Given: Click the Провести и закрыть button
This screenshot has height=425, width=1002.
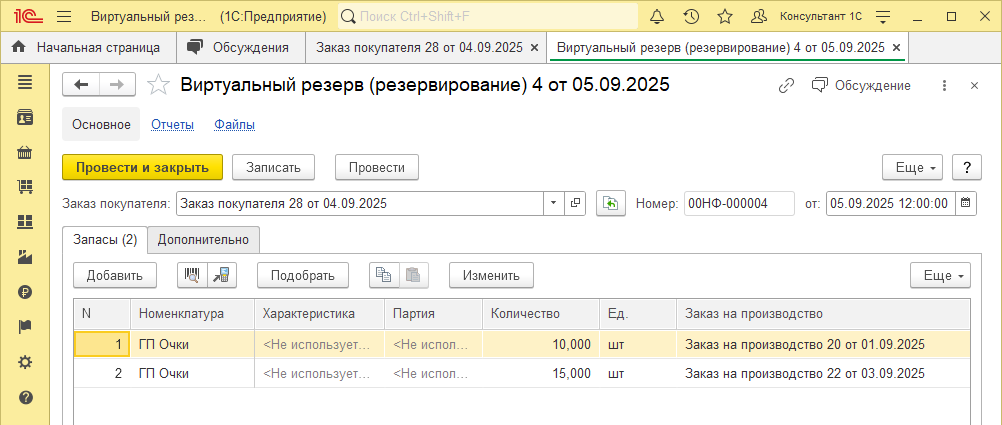Looking at the screenshot, I should click(x=142, y=167).
